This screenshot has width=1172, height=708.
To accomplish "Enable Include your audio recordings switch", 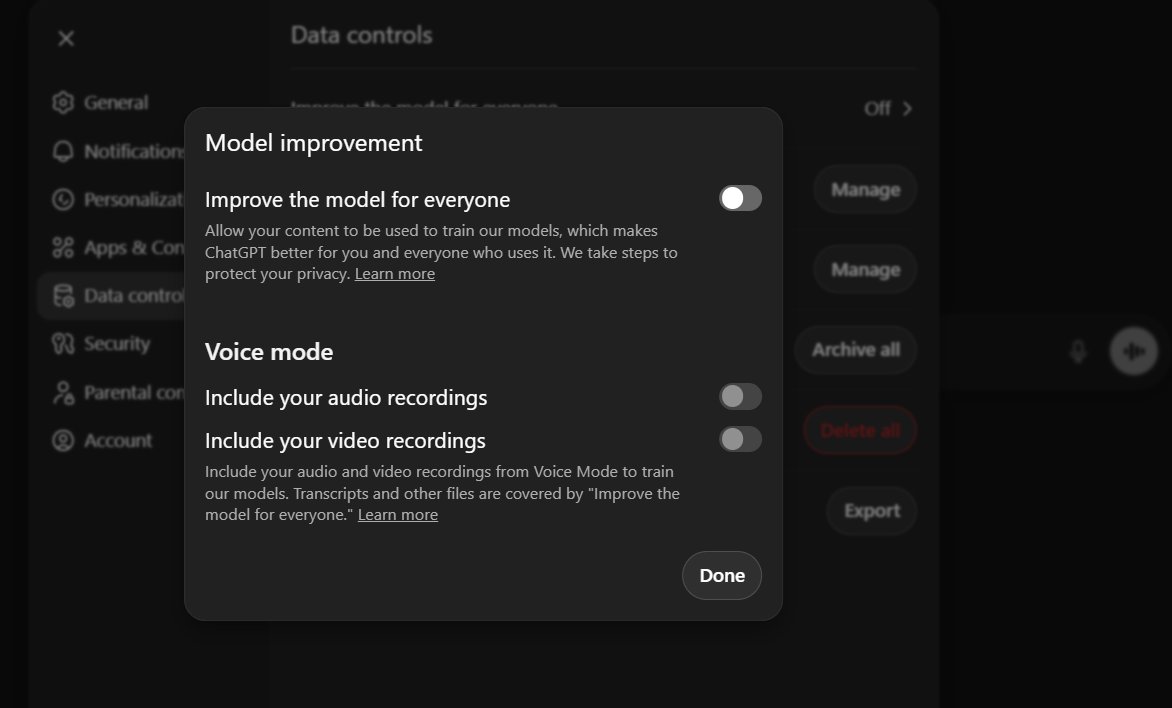I will click(740, 396).
